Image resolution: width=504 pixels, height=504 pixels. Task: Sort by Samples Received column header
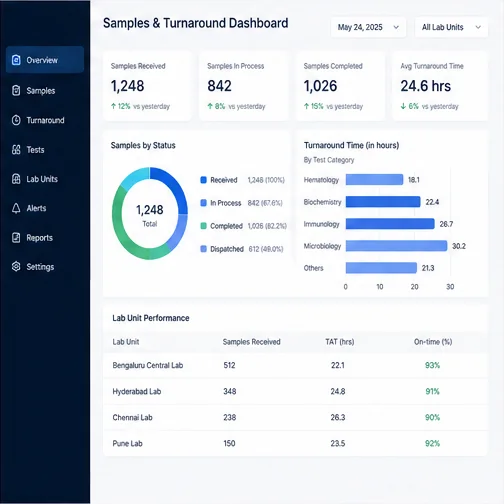tap(252, 342)
